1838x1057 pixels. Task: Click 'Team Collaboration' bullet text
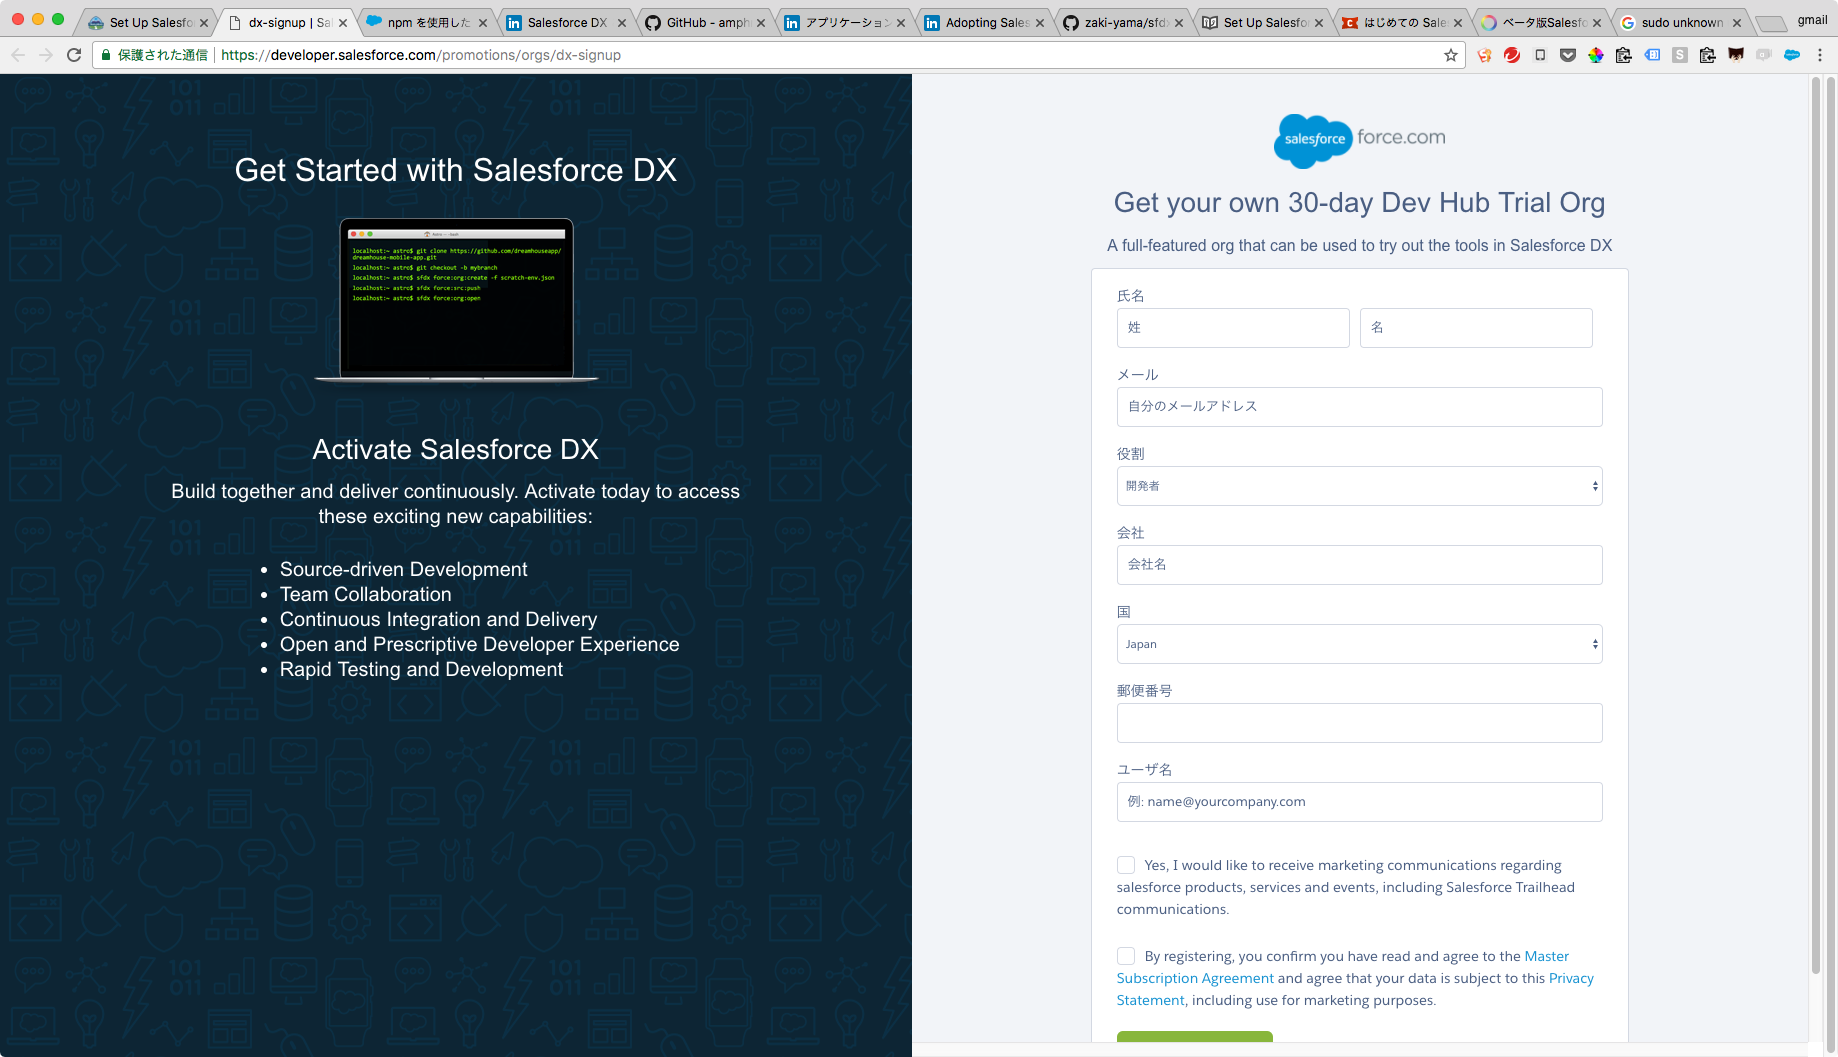click(x=365, y=594)
